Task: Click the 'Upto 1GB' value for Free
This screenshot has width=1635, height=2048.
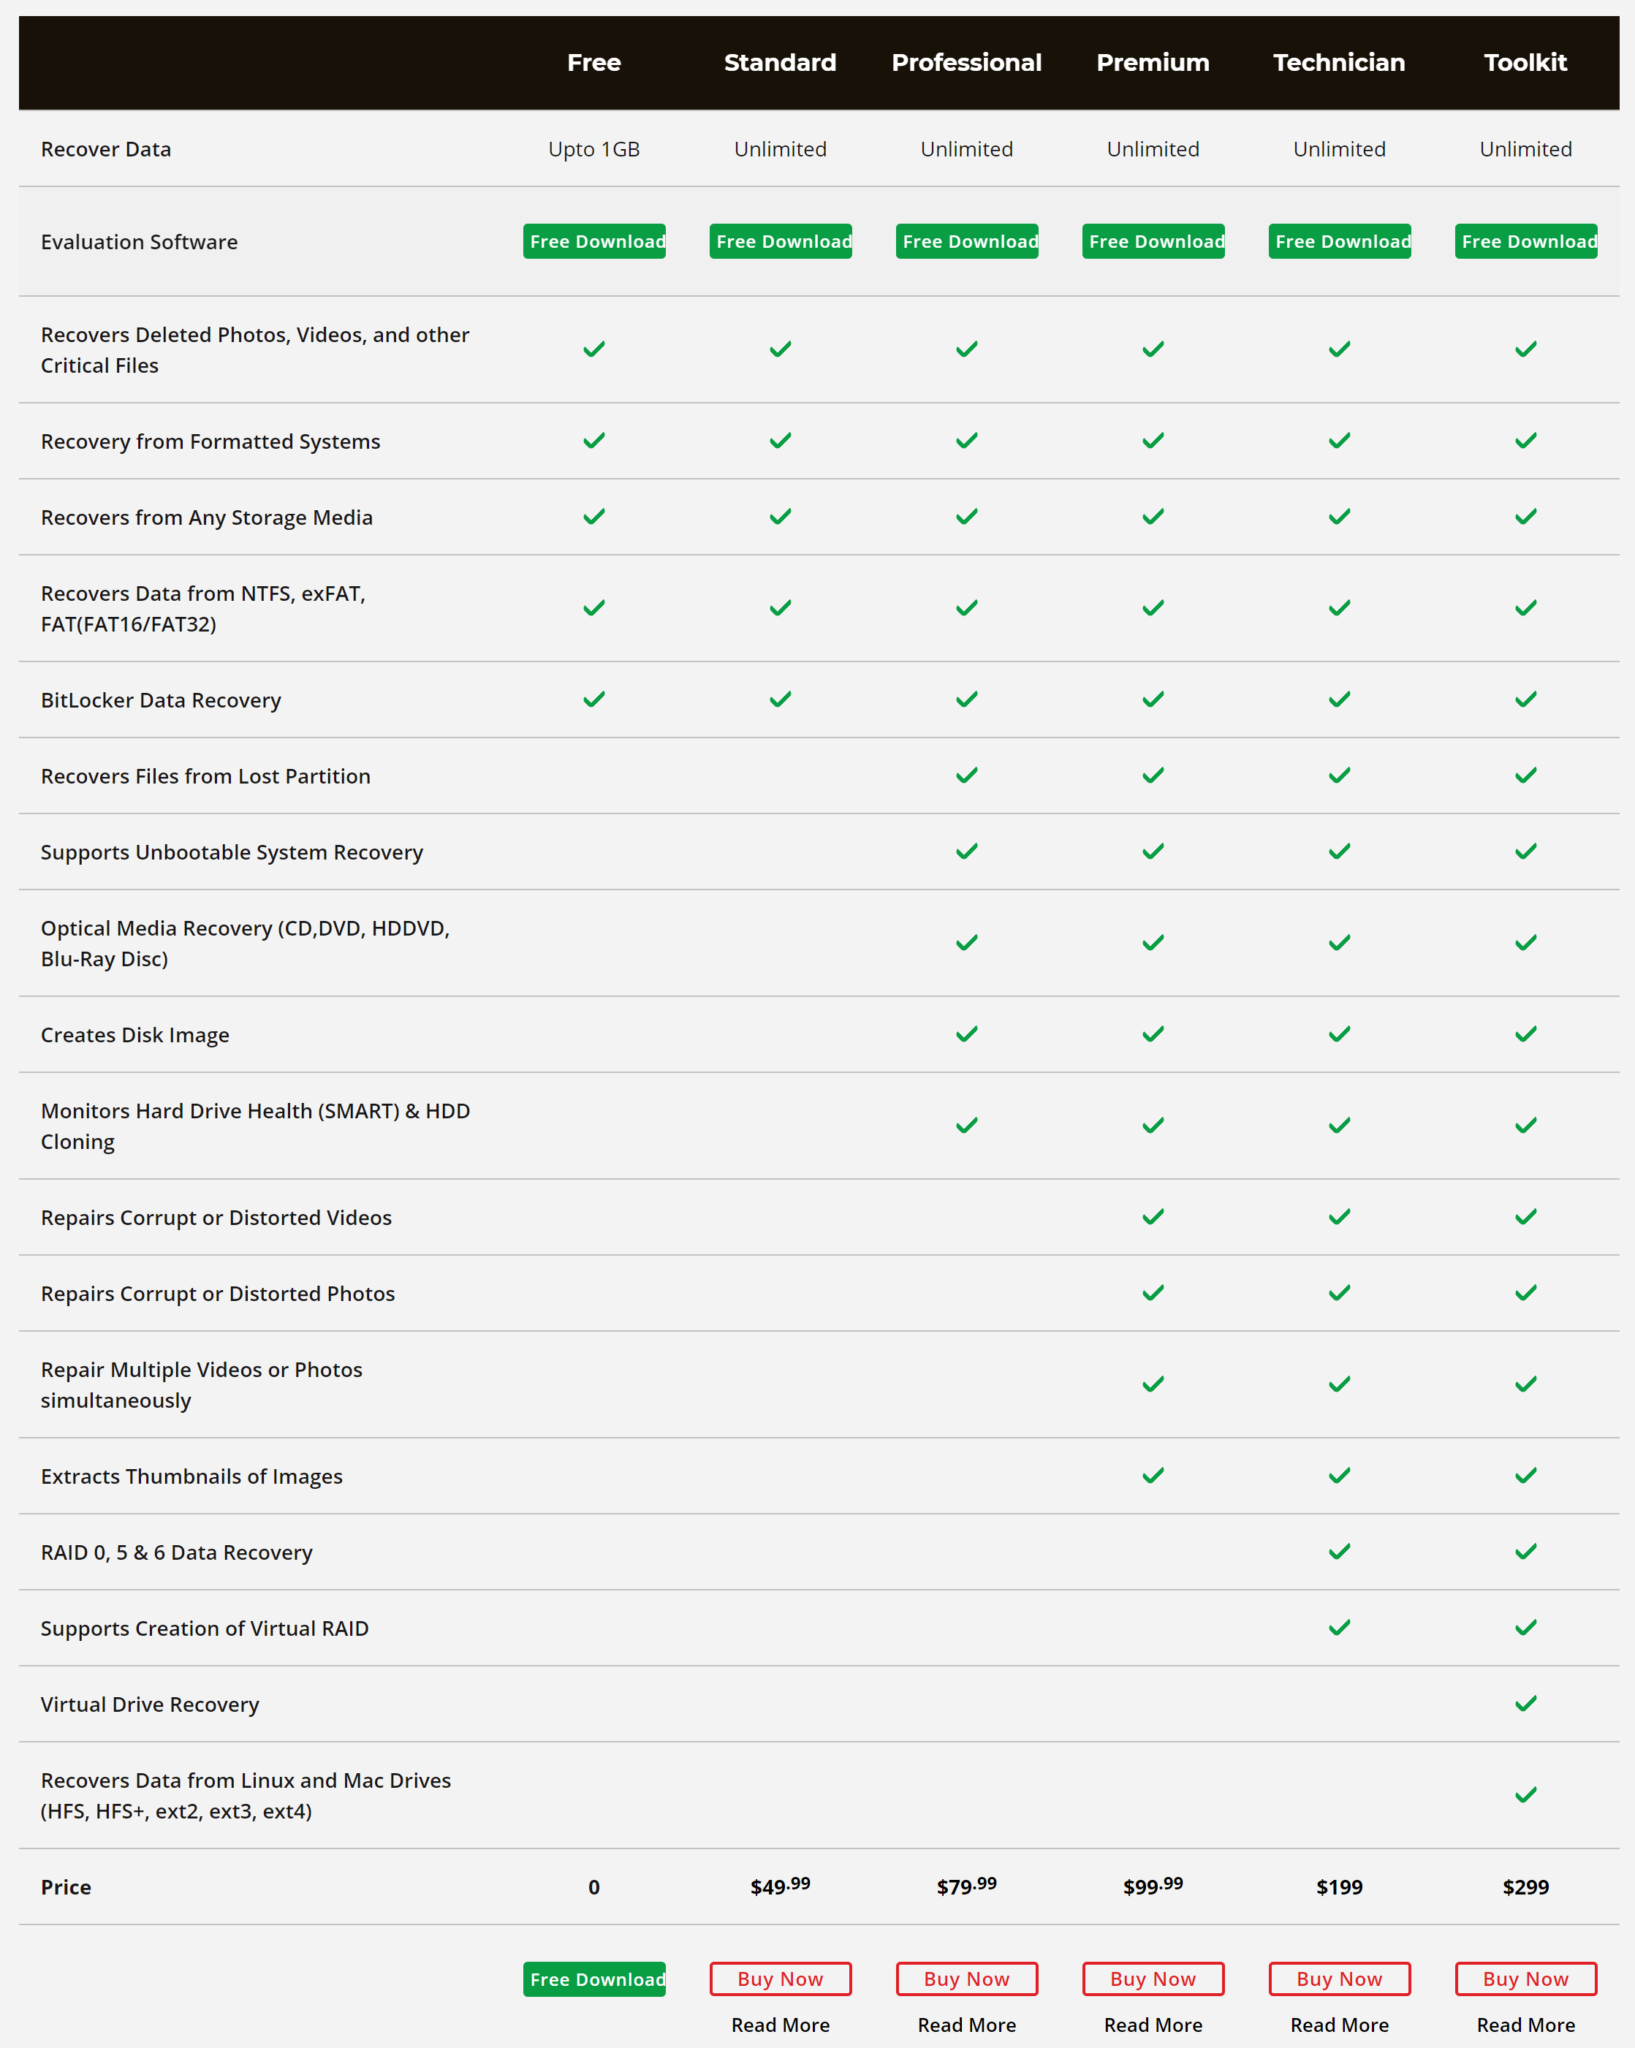Action: tap(594, 149)
